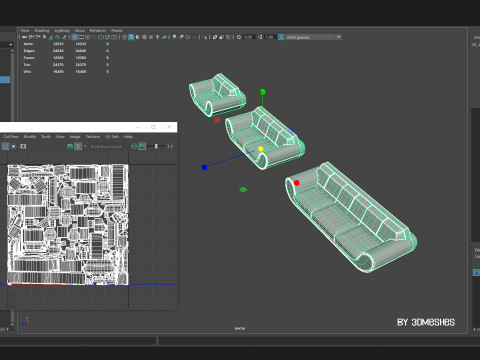This screenshot has height=360, width=480.
Task: Click the Use All Lights icon
Action: pos(157,37)
